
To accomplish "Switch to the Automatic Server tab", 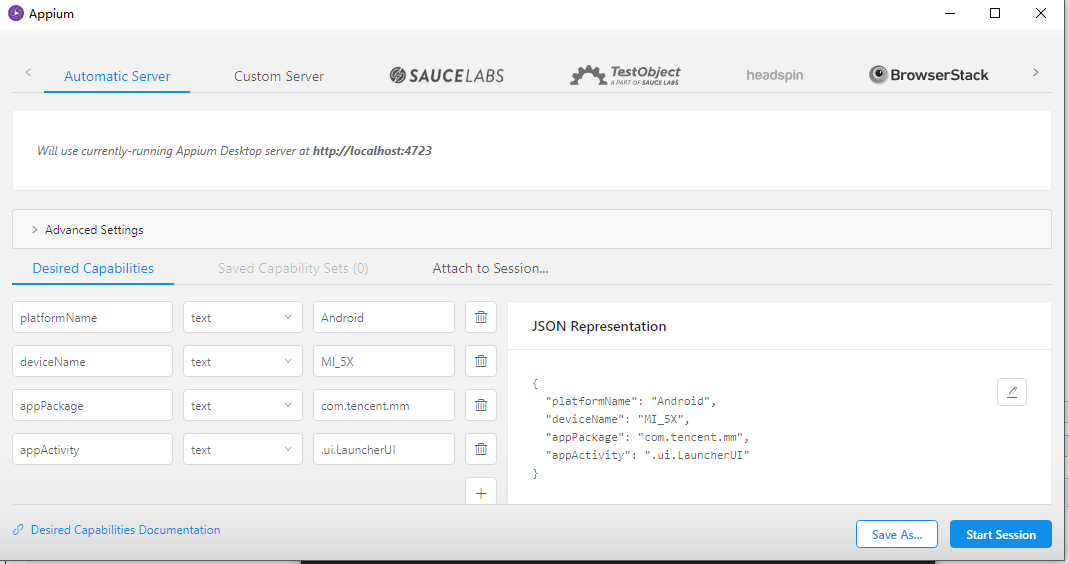I will pos(117,76).
